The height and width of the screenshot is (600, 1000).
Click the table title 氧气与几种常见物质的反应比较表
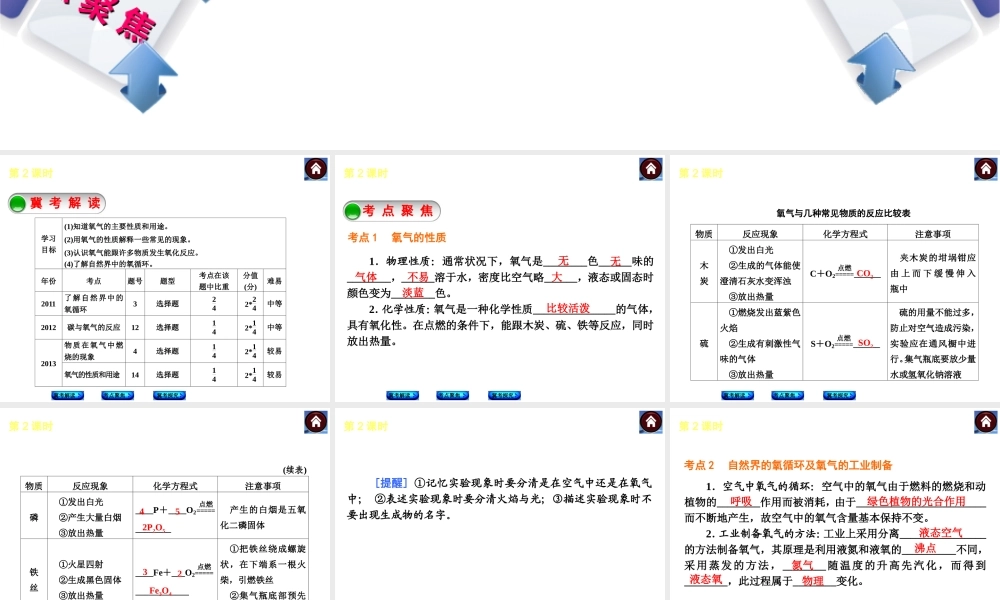843,213
